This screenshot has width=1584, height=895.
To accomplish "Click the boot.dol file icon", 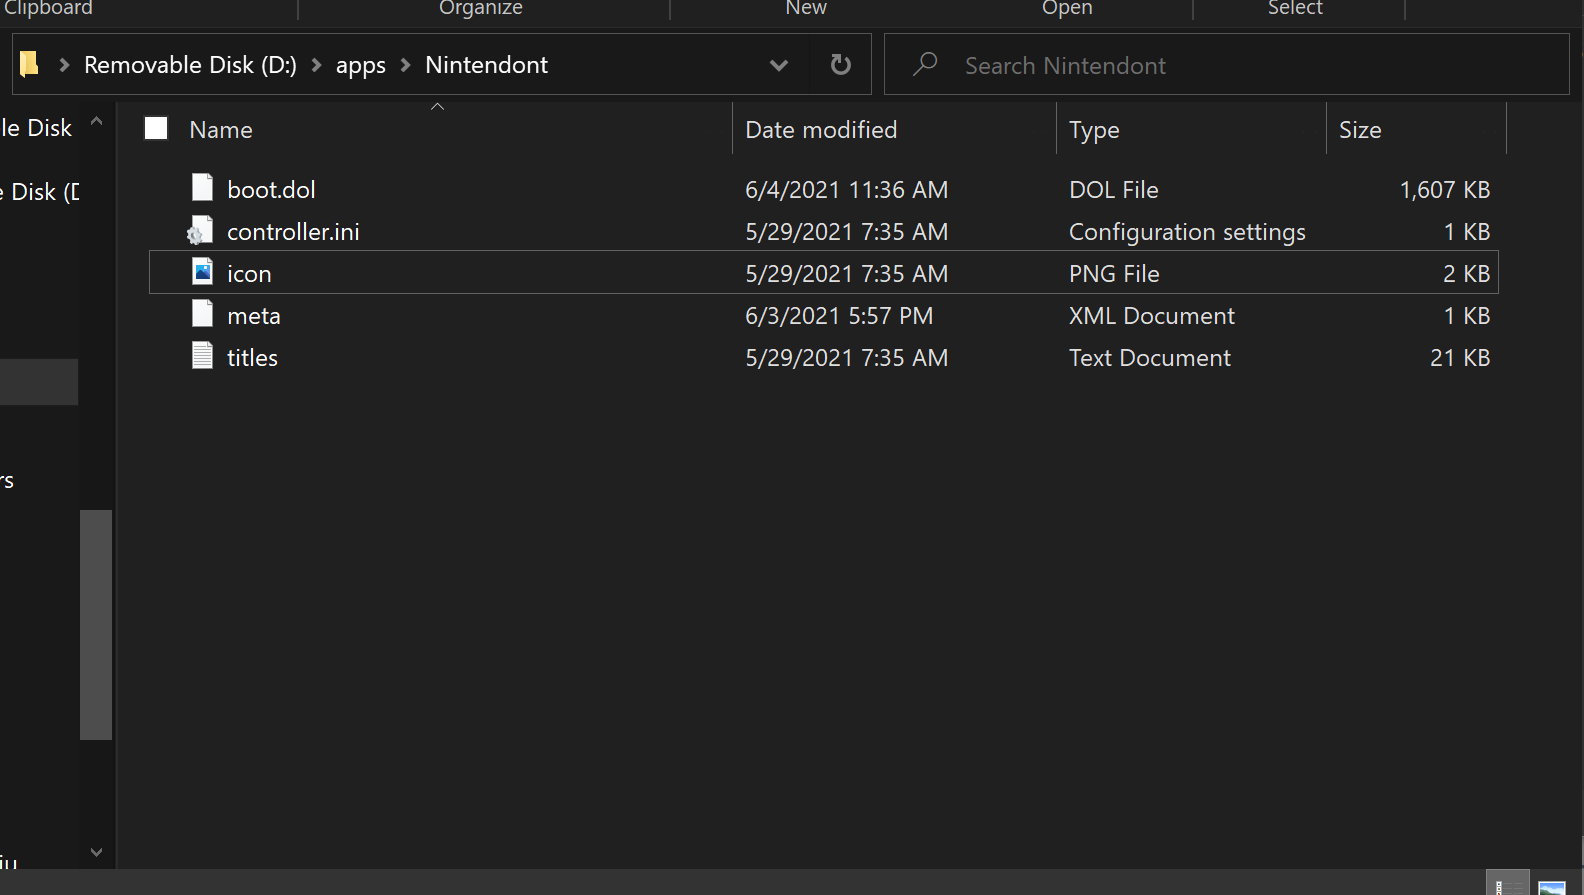I will pos(202,188).
